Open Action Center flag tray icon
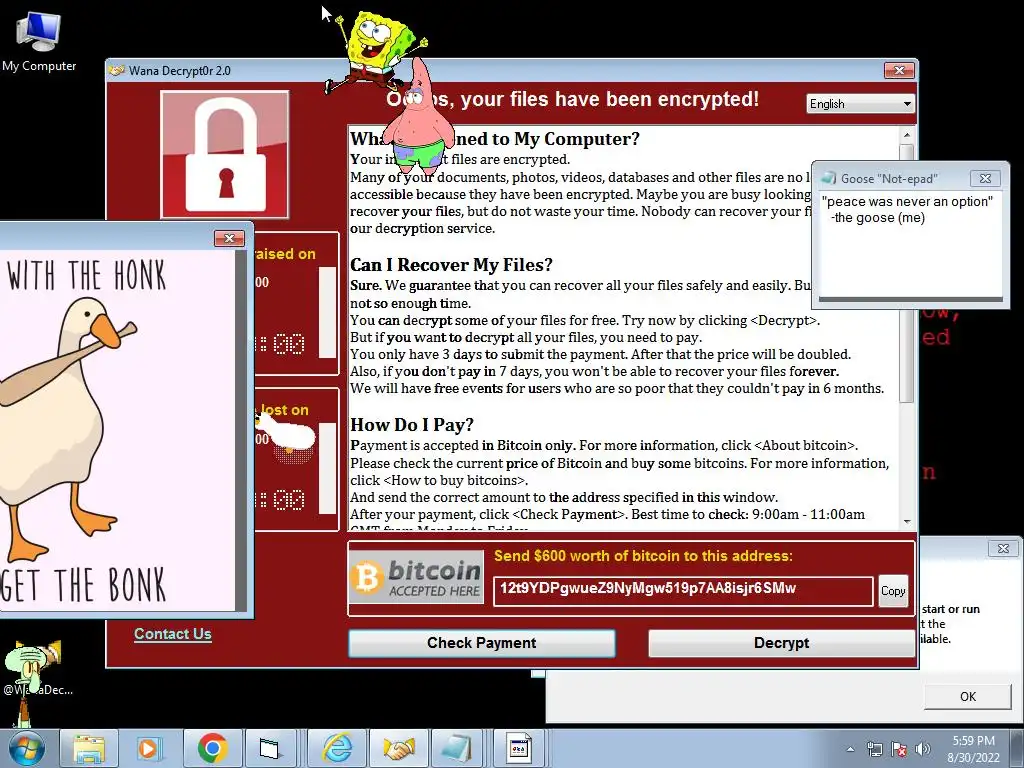 click(x=899, y=749)
